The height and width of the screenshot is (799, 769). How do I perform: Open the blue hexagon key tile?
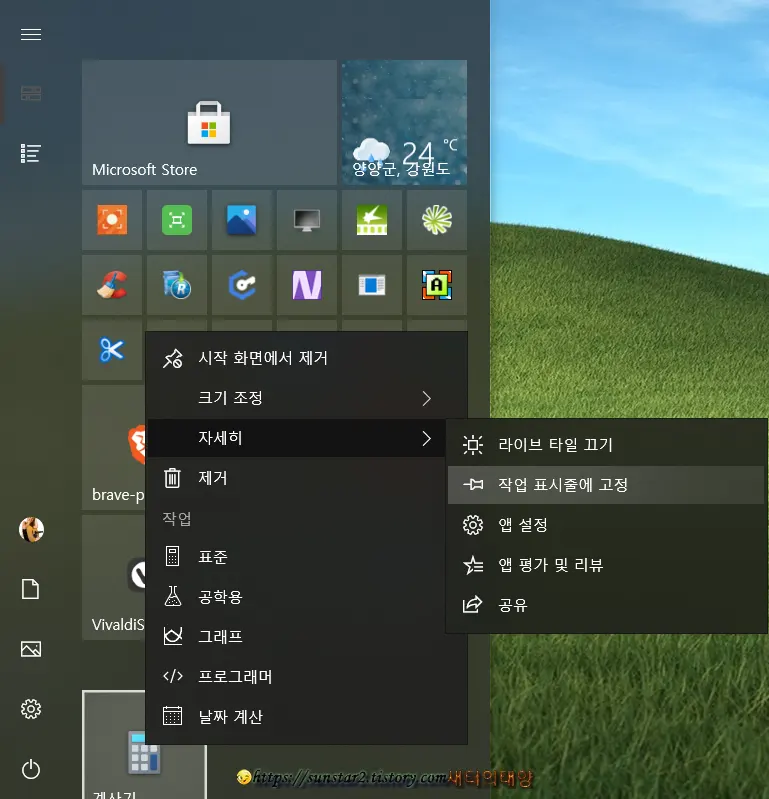coord(242,285)
